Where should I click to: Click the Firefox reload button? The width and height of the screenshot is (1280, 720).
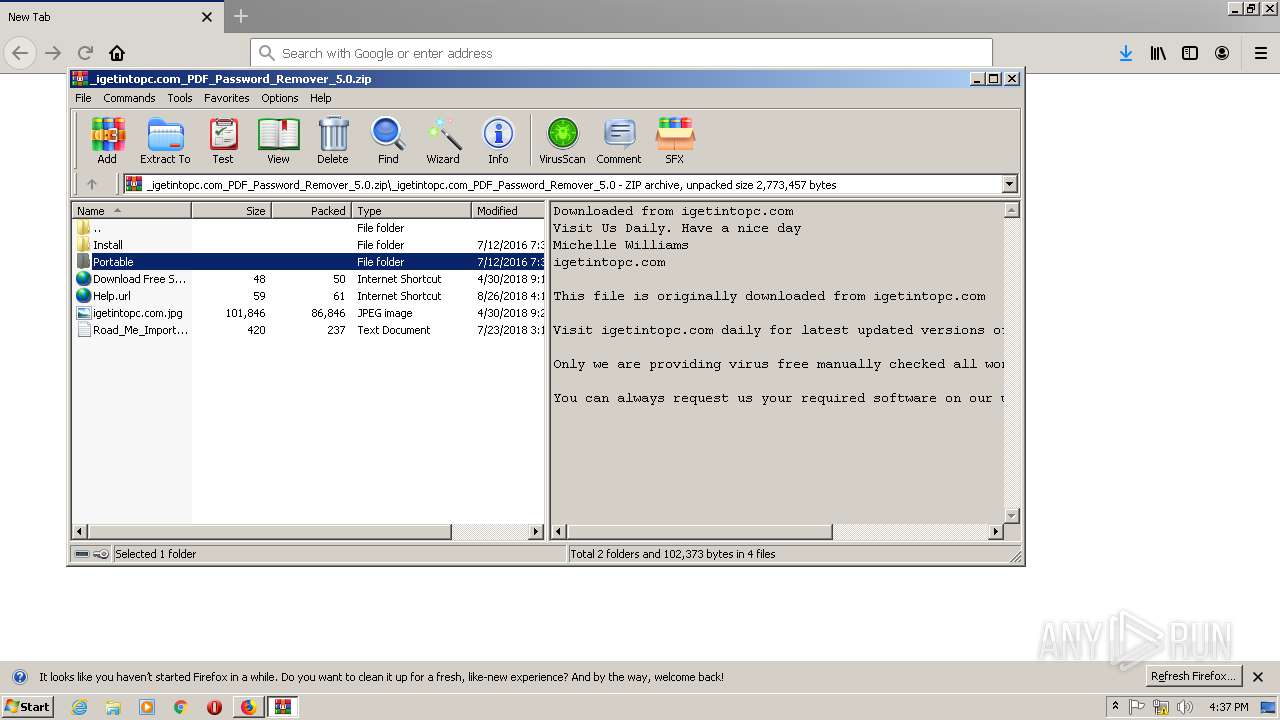tap(85, 53)
